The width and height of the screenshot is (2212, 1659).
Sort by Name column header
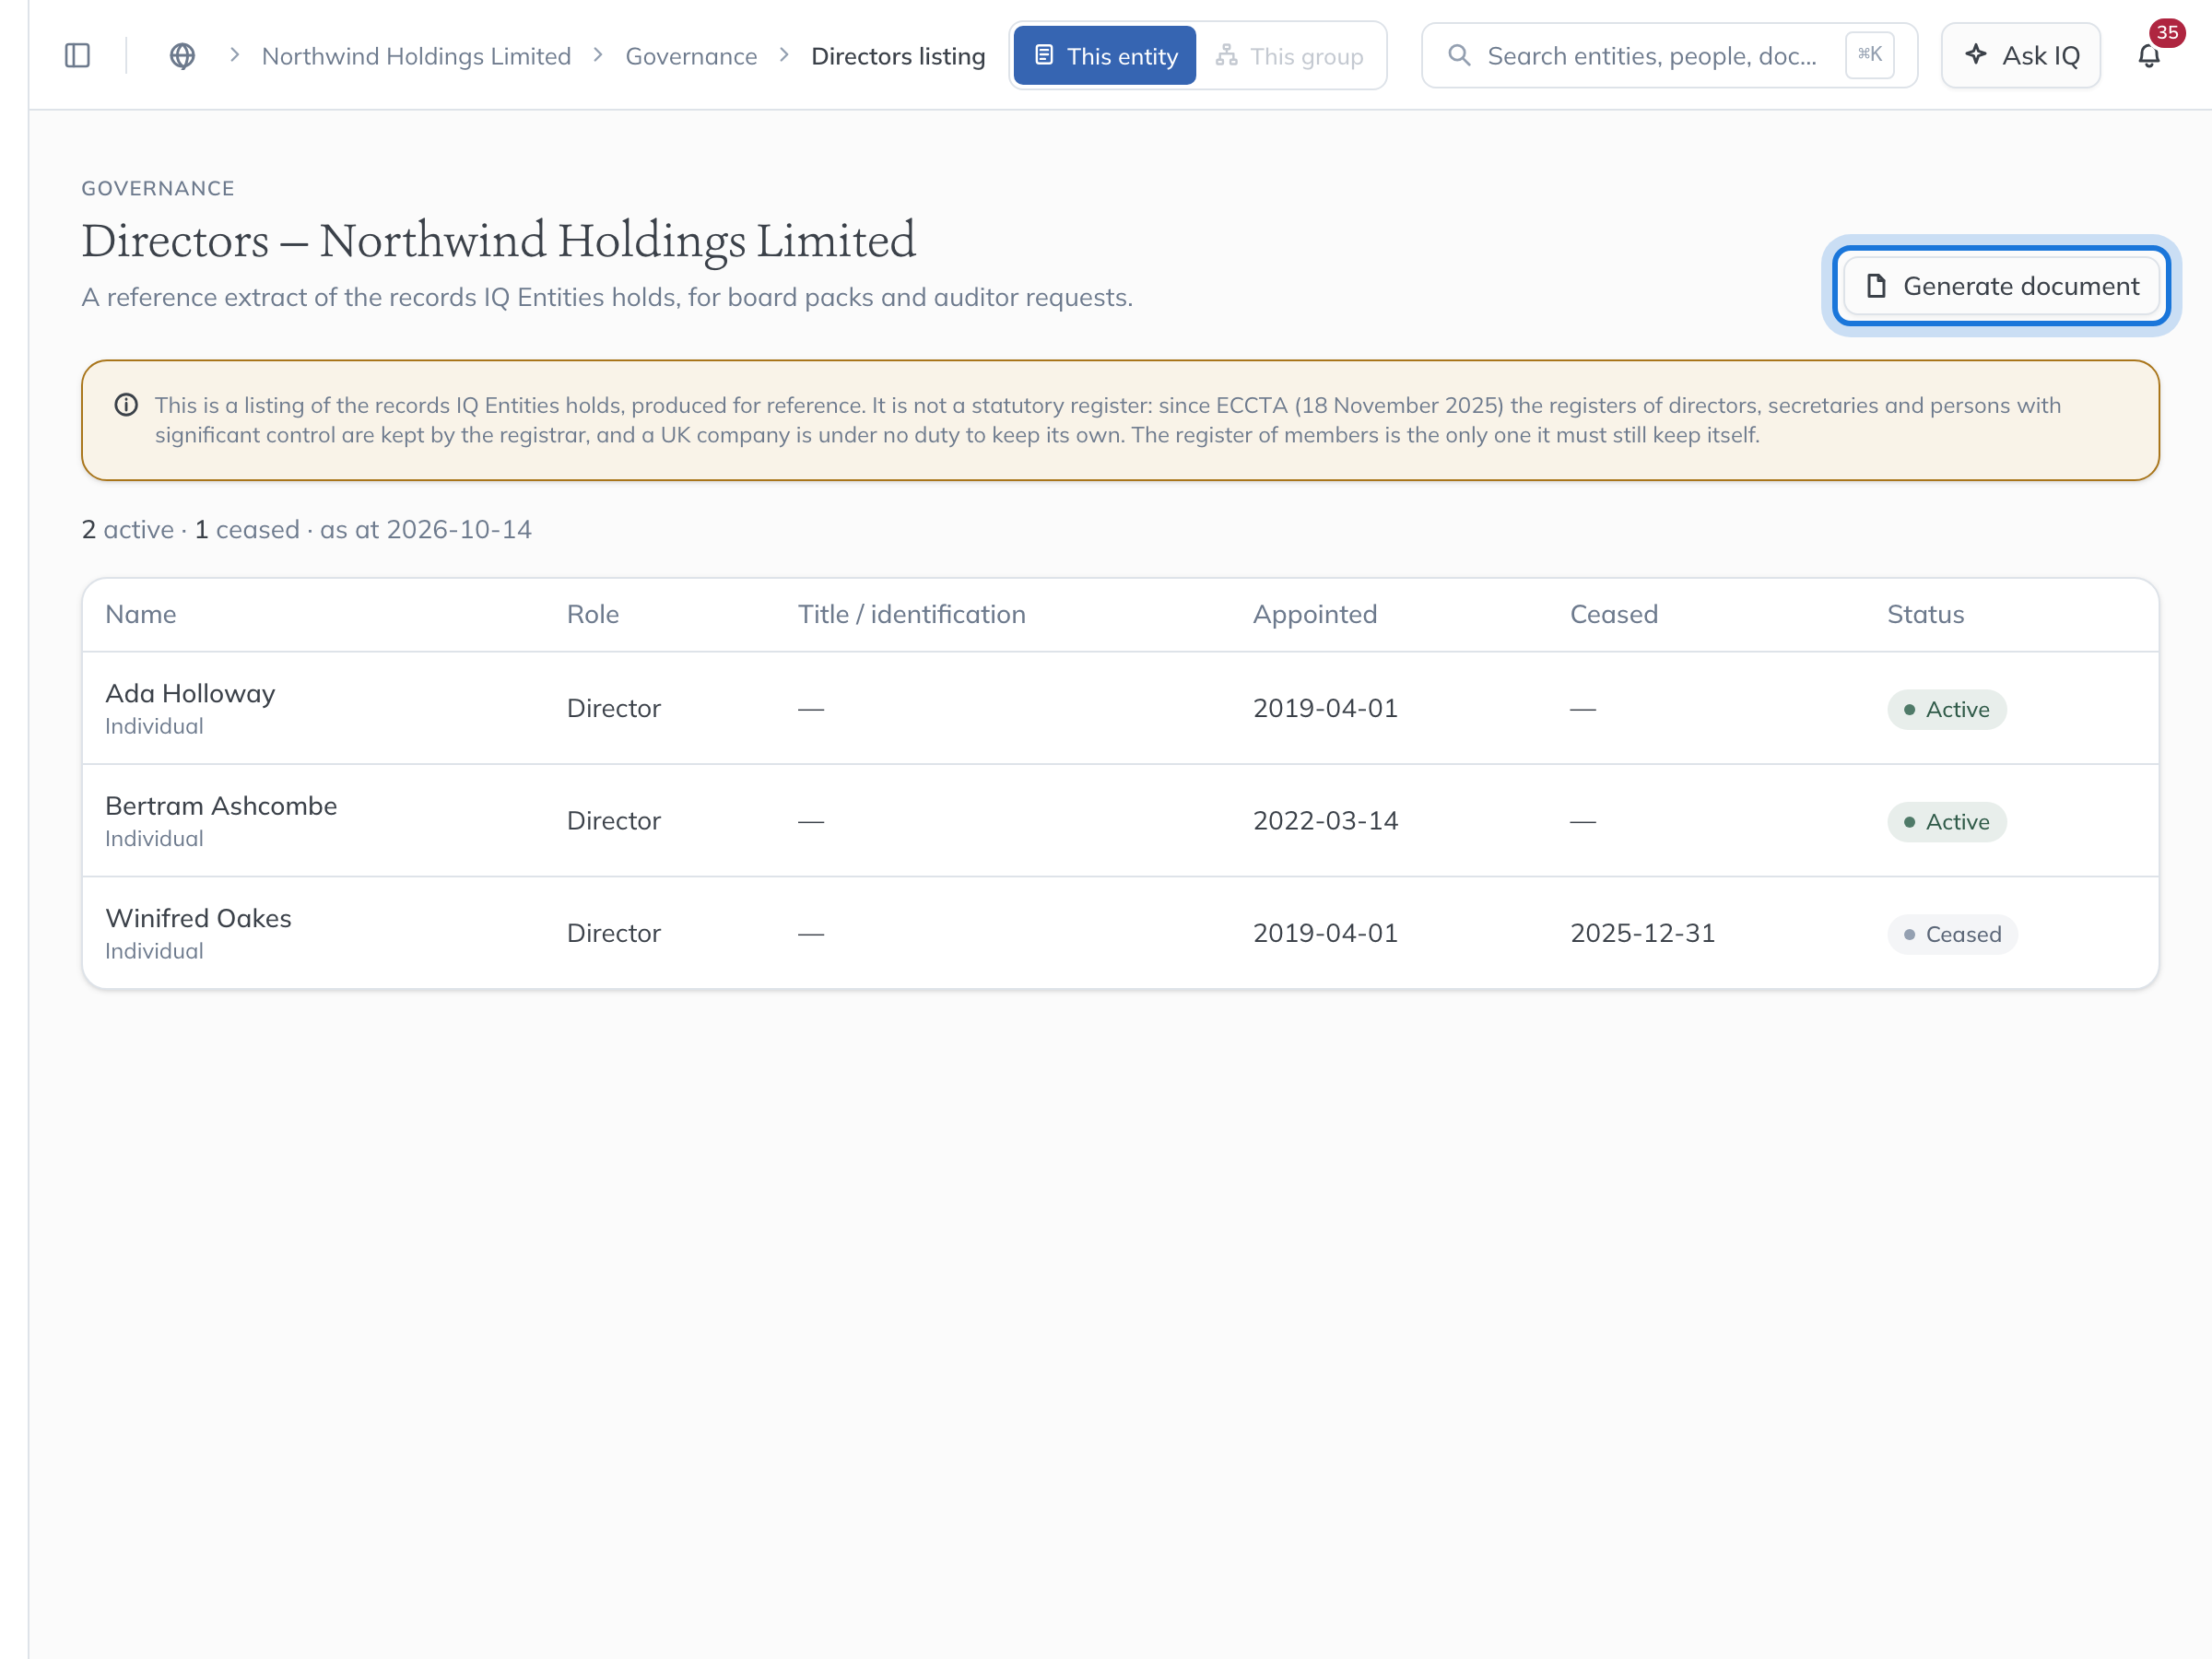(141, 614)
